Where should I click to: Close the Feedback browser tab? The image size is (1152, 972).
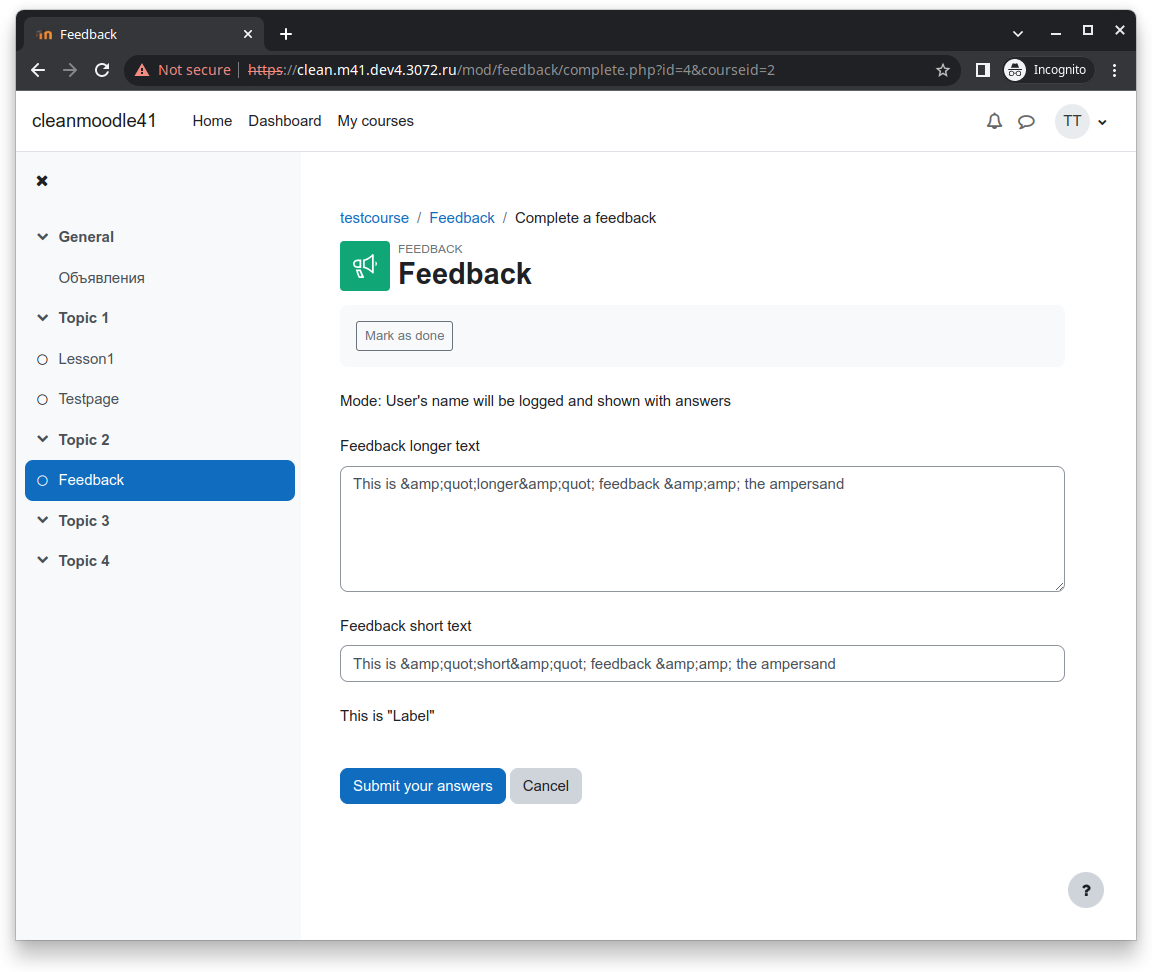248,34
